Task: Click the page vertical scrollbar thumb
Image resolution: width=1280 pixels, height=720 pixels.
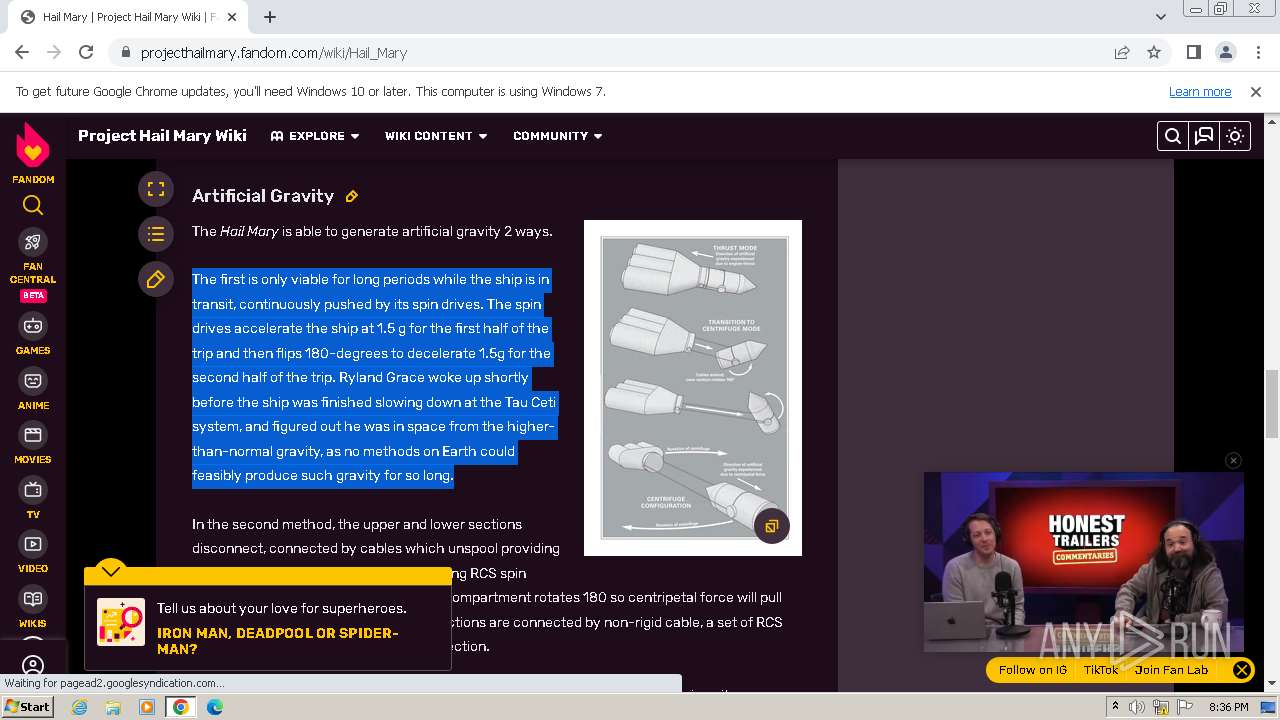Action: coord(1272,404)
